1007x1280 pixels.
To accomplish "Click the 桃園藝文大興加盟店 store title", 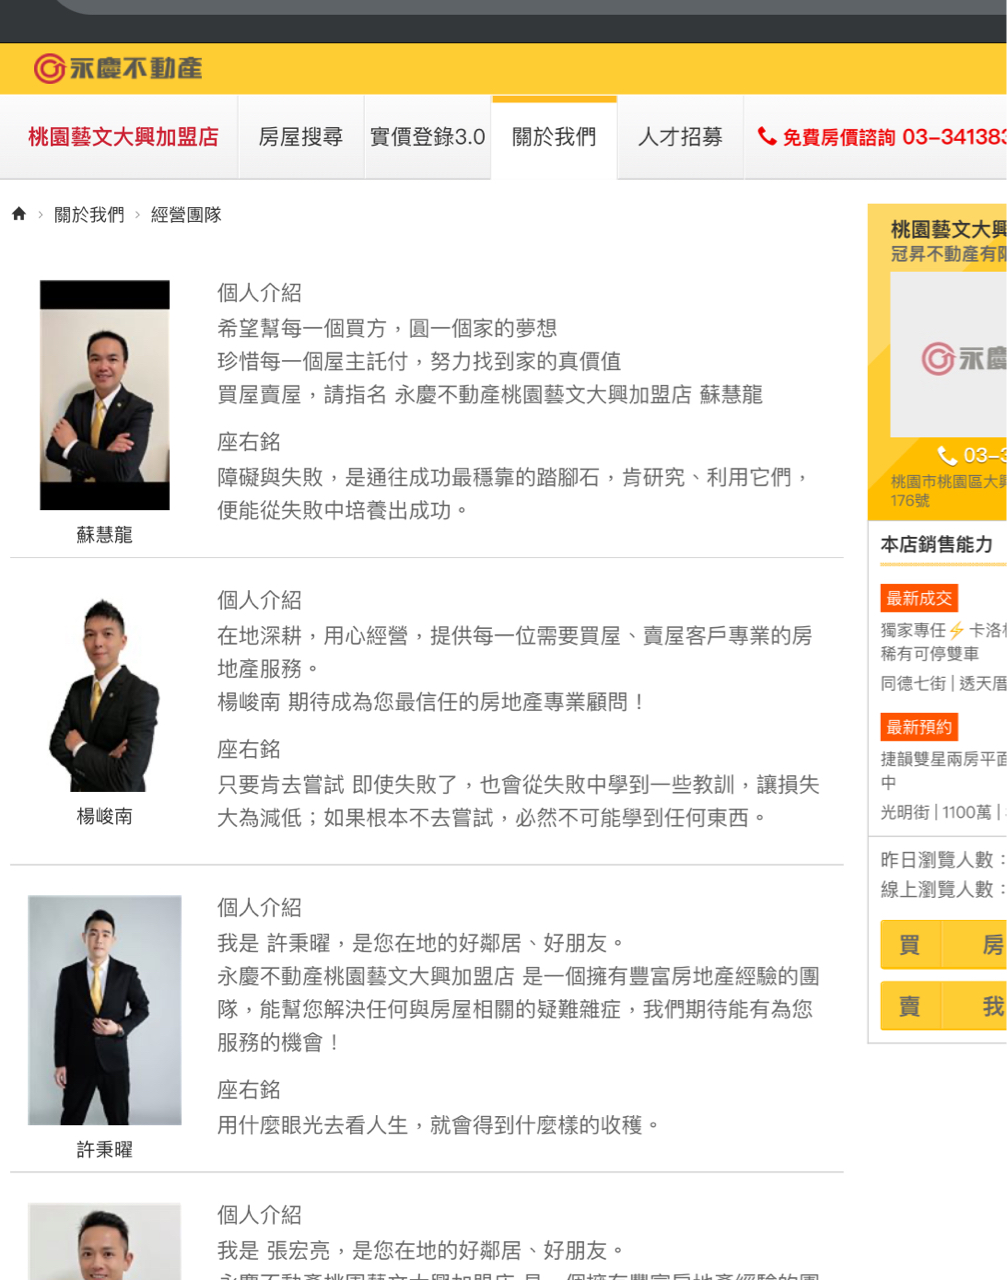I will [x=123, y=137].
